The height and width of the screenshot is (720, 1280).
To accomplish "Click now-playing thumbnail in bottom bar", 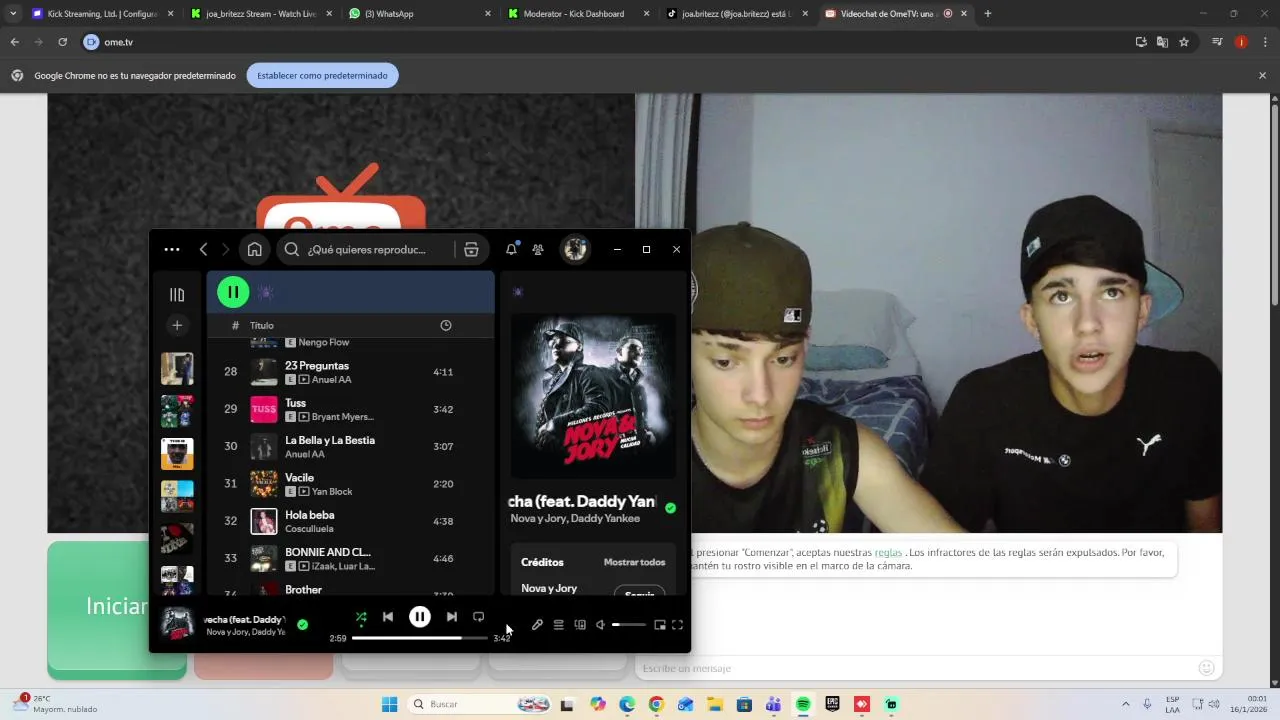I will click(178, 624).
